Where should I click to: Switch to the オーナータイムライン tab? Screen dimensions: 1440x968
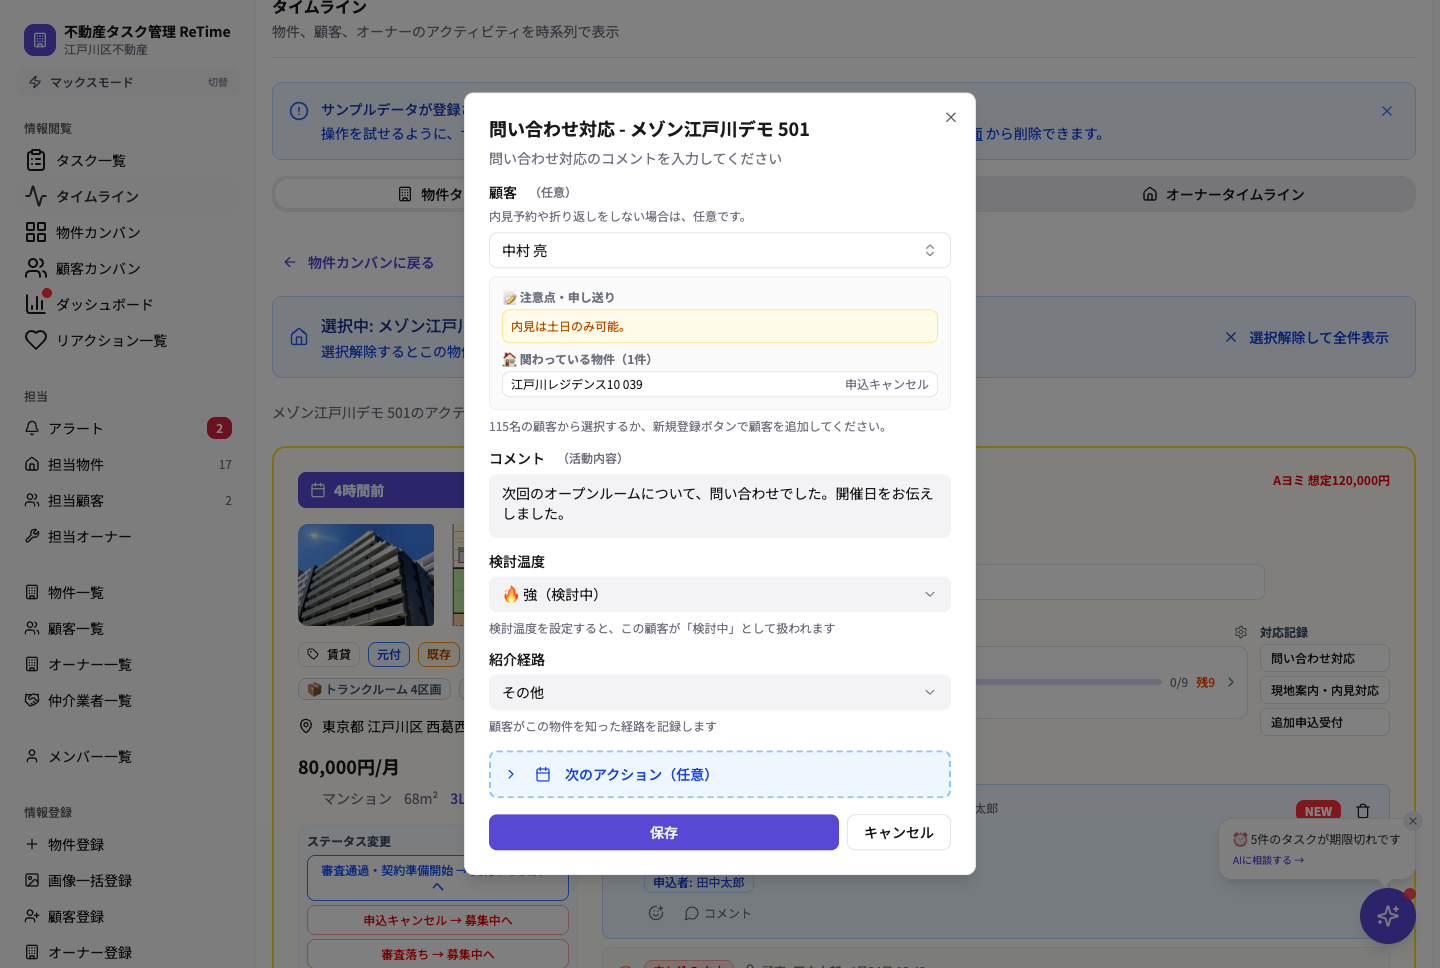pyautogui.click(x=1223, y=194)
